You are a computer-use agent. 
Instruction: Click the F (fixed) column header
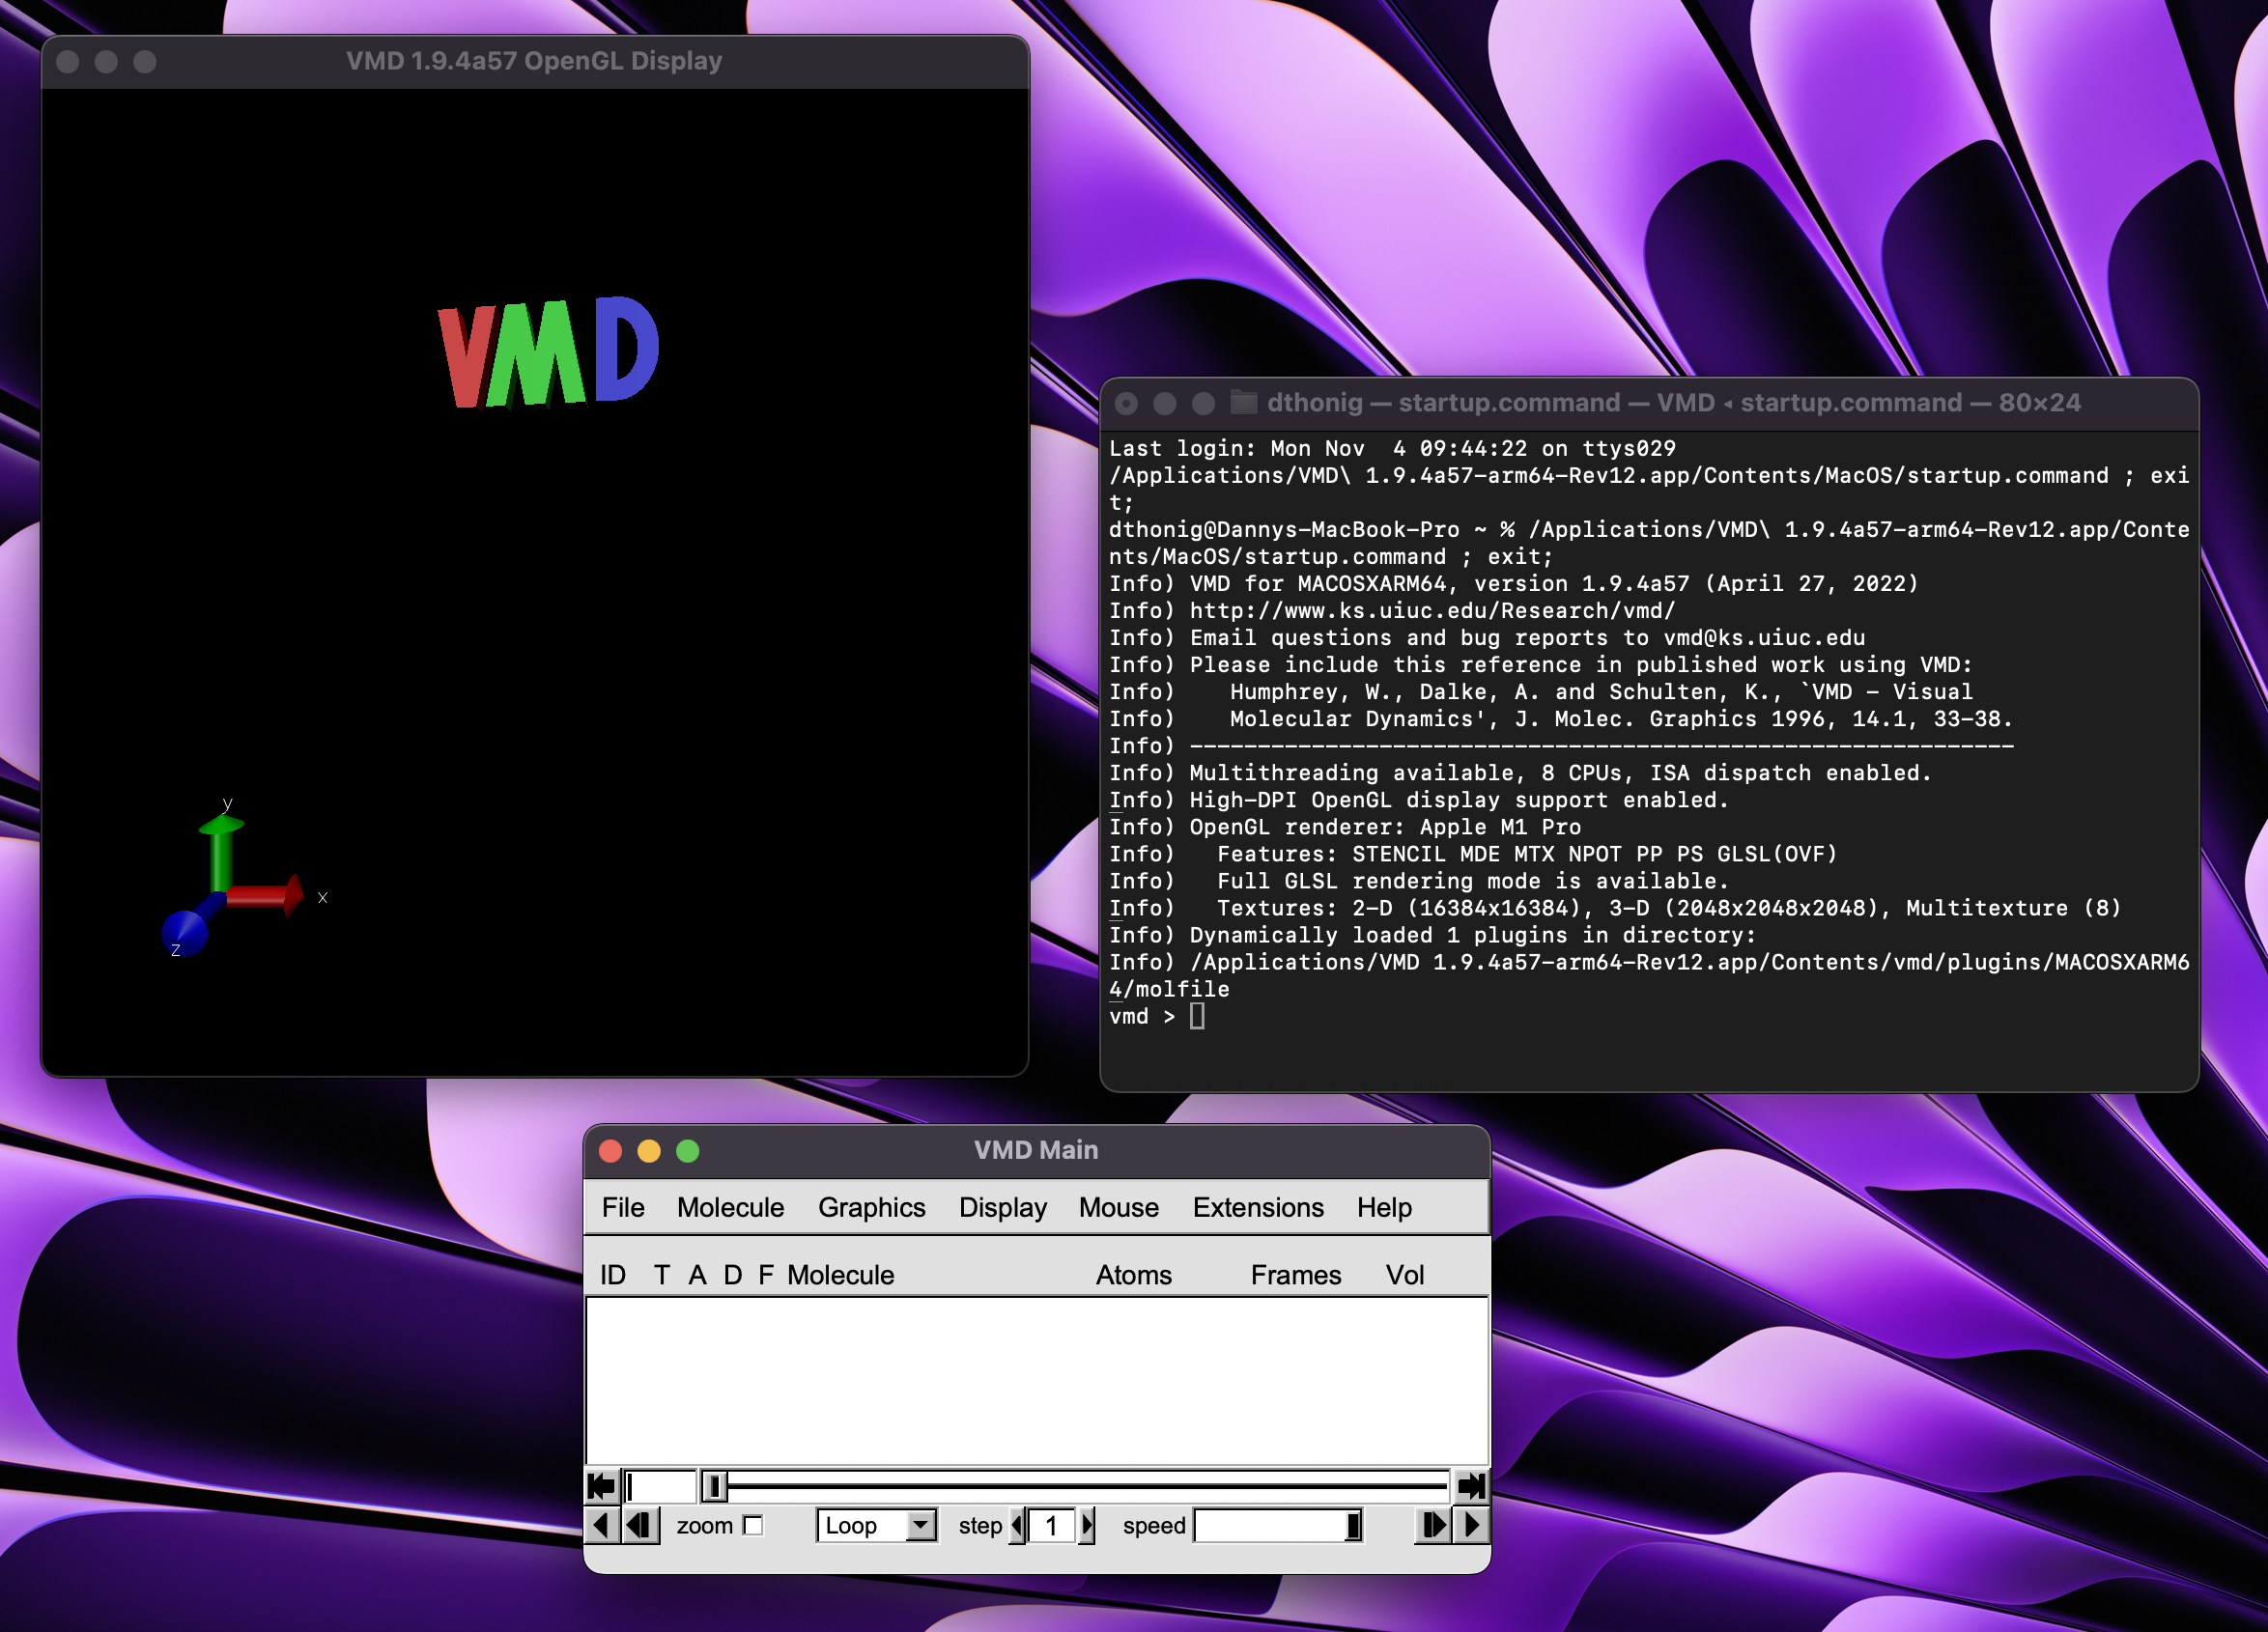tap(766, 1274)
